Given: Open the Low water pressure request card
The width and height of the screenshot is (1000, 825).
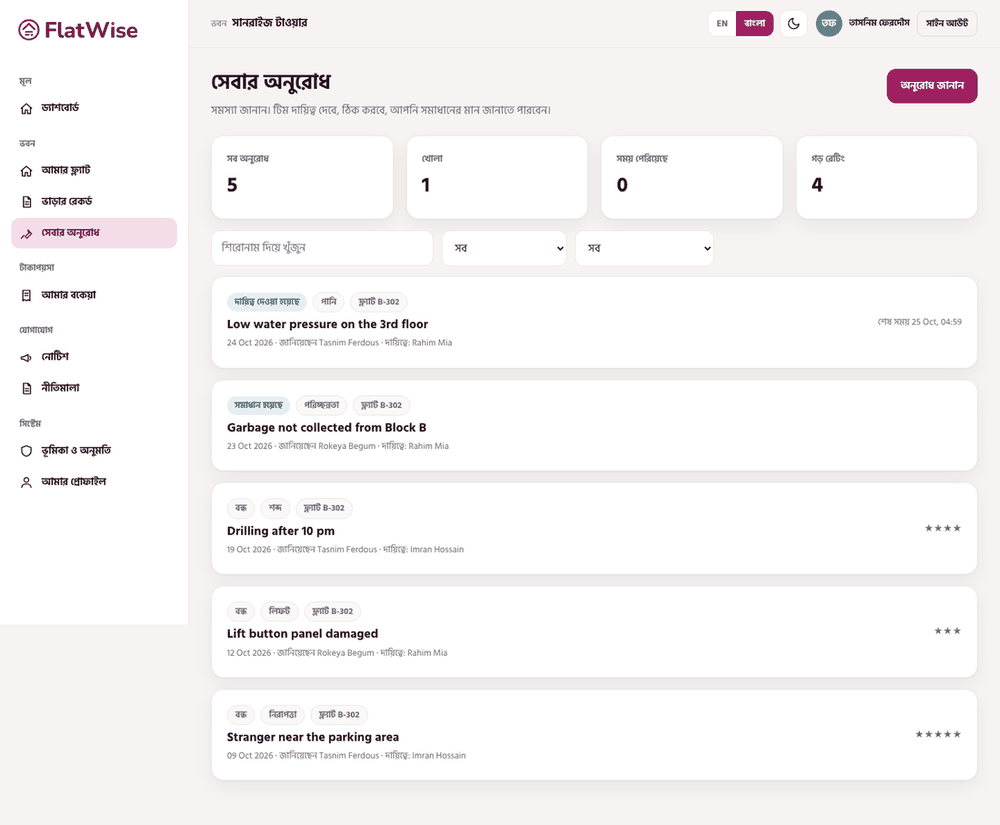Looking at the screenshot, I should pos(594,322).
